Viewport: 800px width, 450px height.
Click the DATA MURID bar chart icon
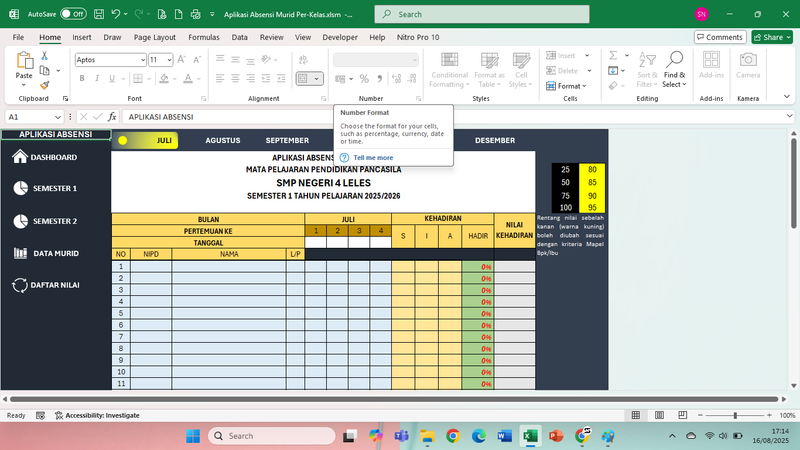pyautogui.click(x=20, y=253)
